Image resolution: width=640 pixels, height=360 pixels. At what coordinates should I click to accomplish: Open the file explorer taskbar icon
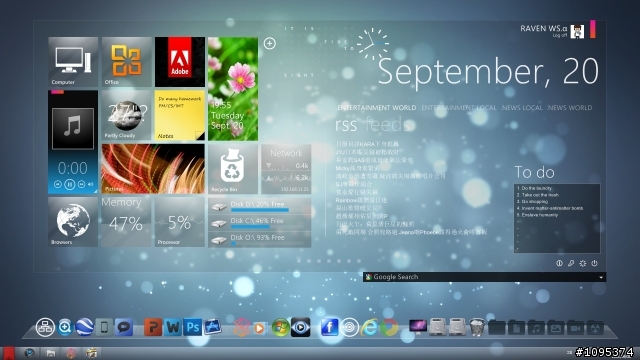[x=51, y=353]
